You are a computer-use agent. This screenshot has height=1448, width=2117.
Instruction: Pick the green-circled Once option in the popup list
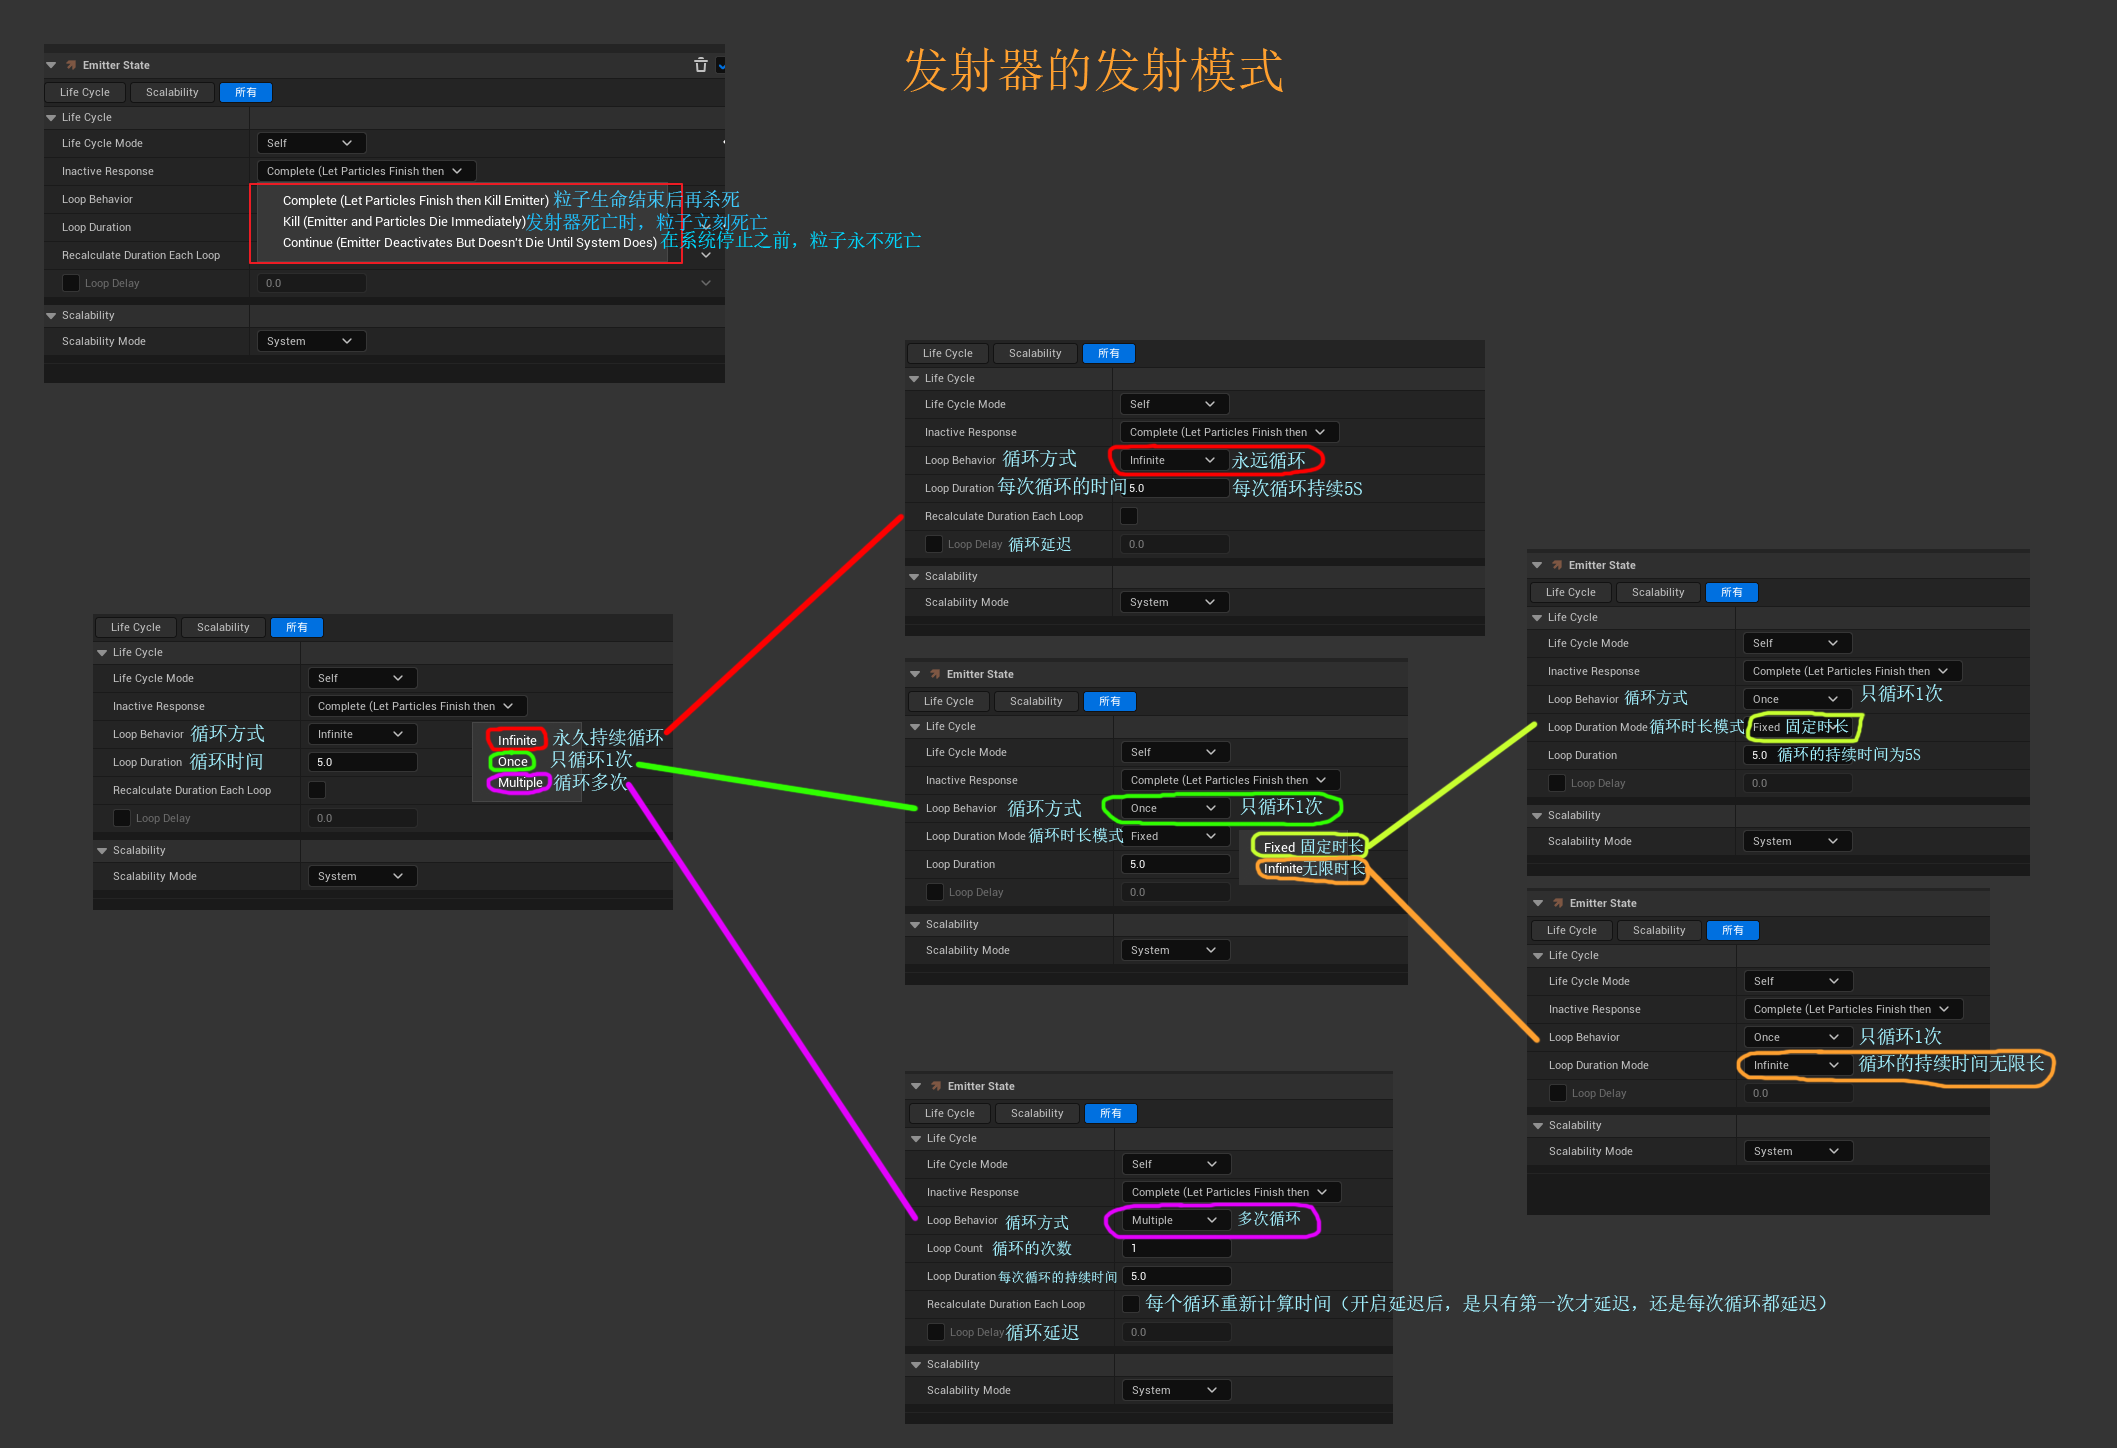(x=513, y=761)
